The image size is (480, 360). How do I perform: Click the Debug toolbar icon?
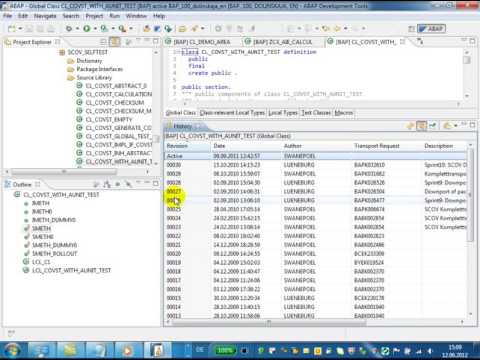click(x=69, y=29)
